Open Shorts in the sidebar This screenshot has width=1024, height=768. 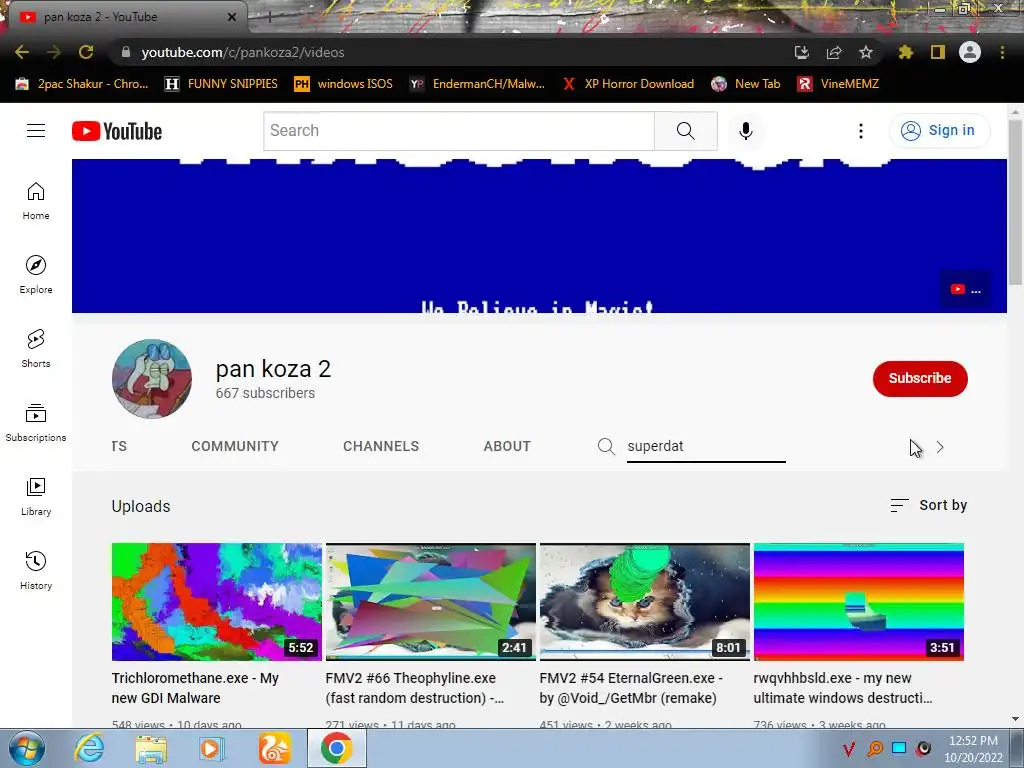tap(36, 349)
